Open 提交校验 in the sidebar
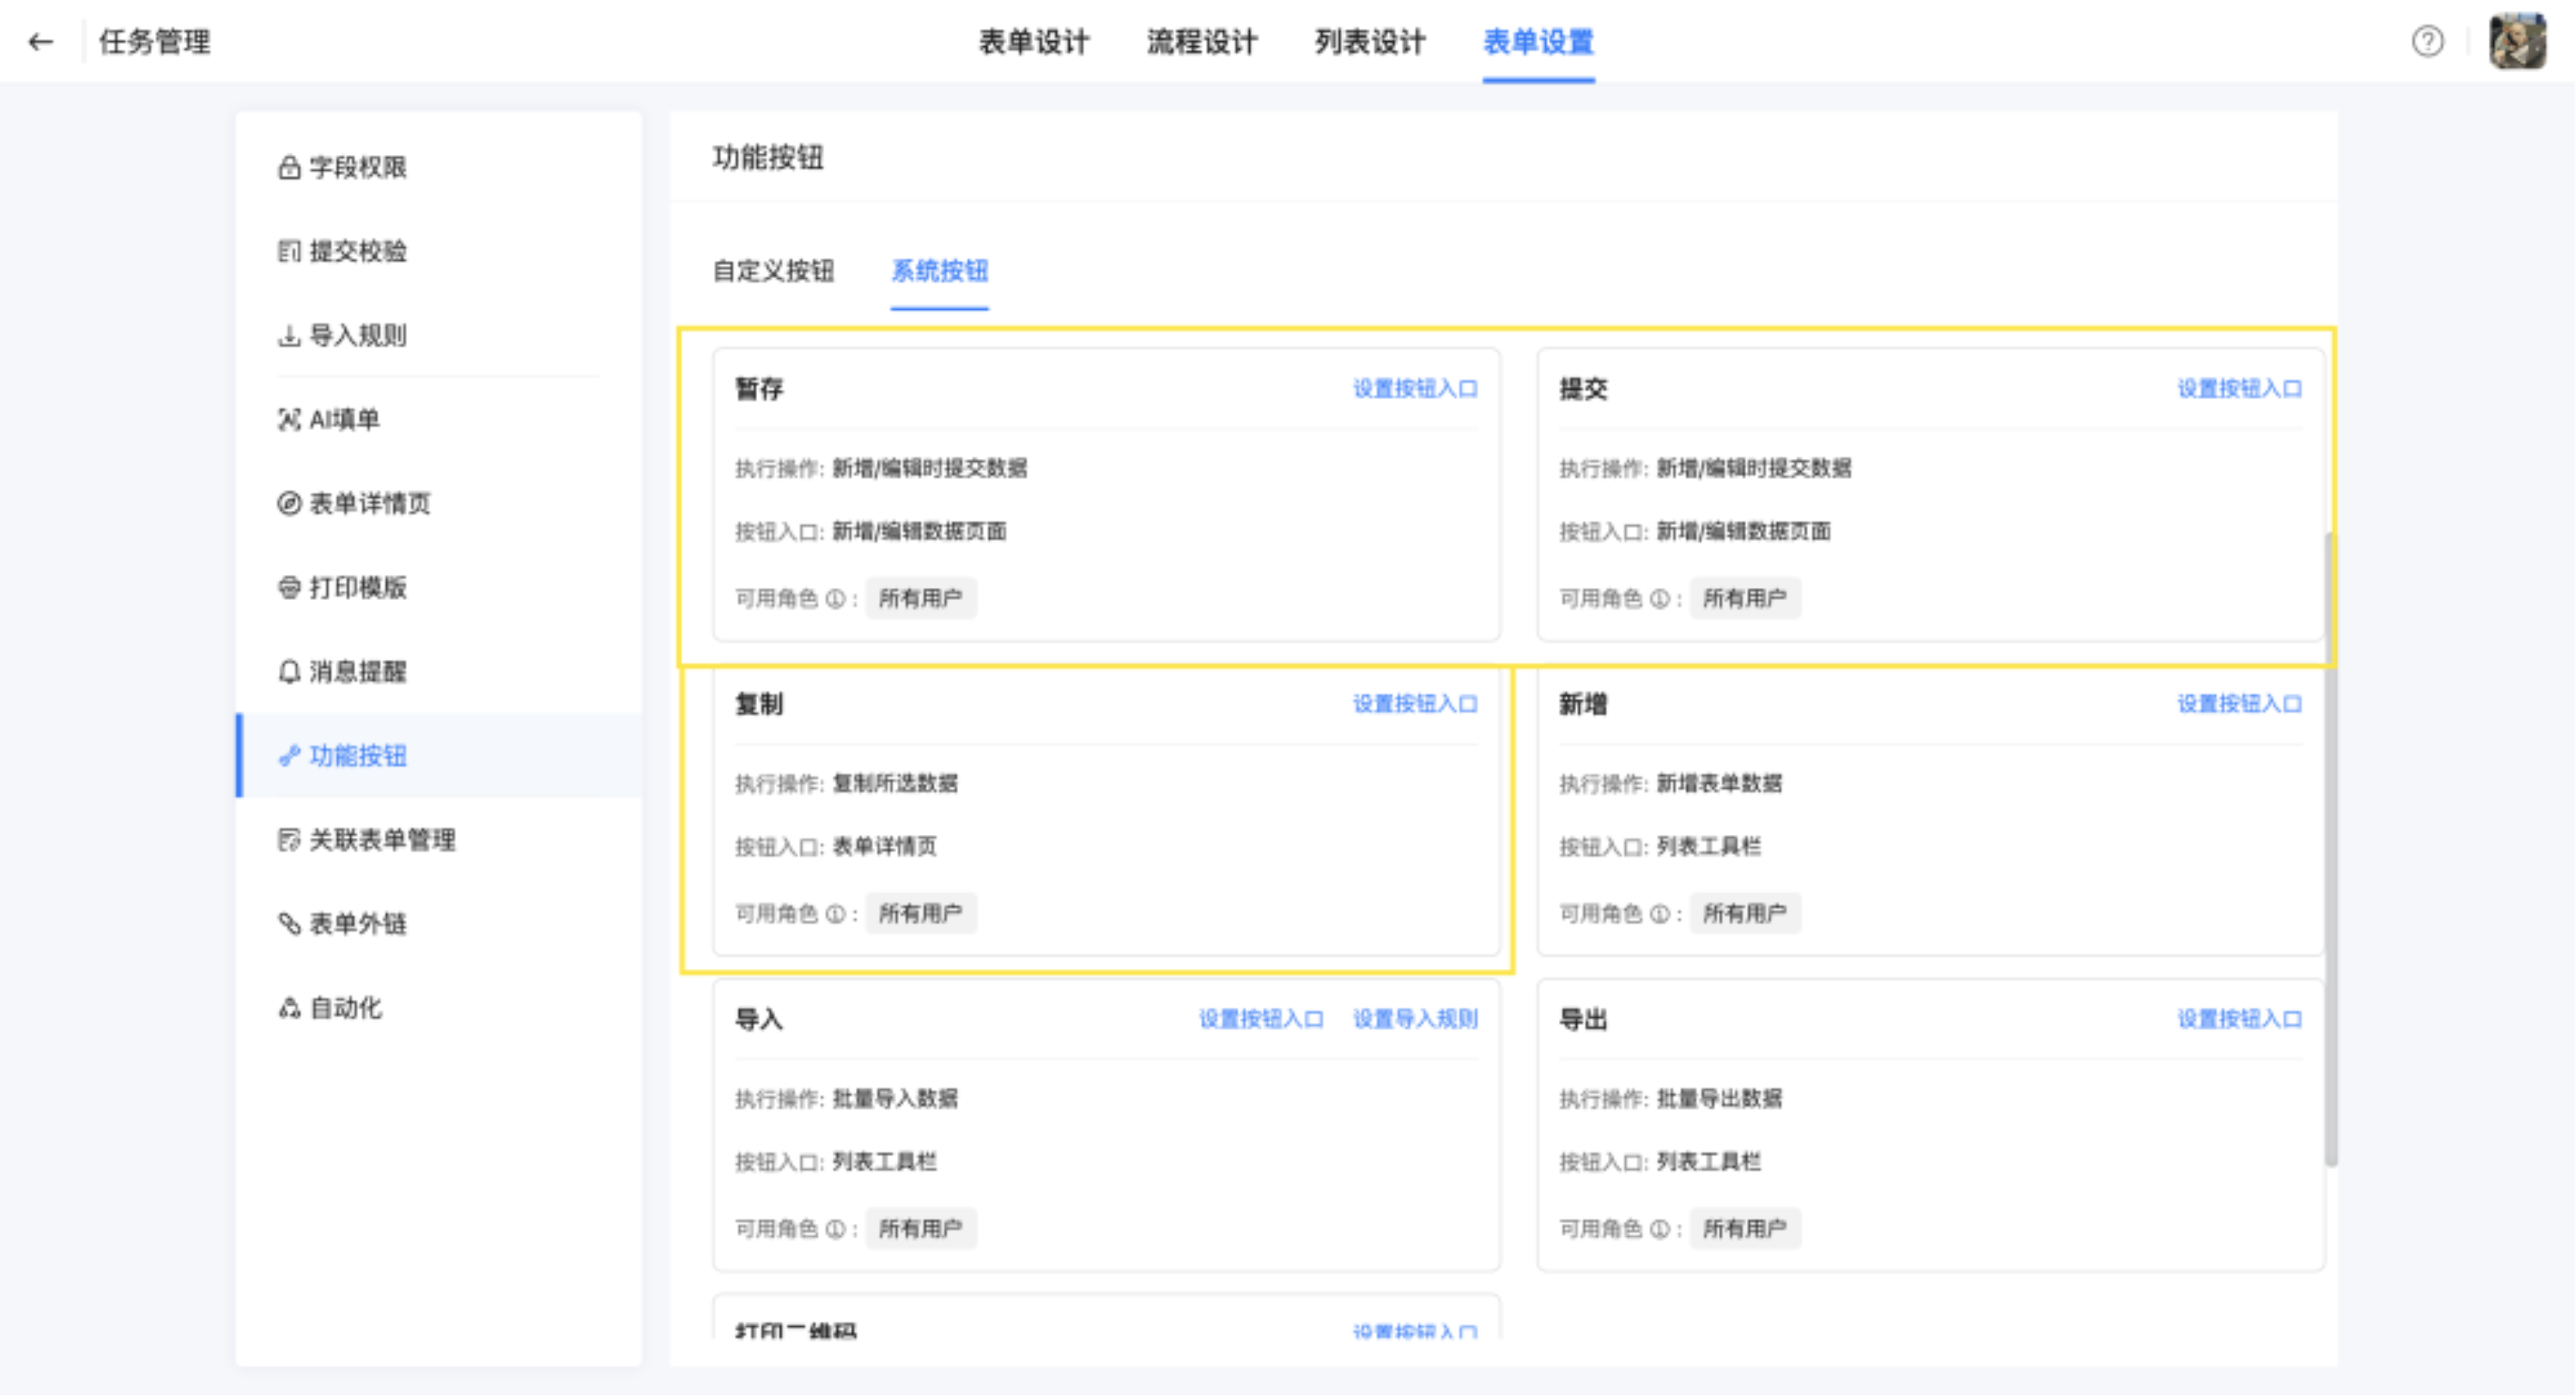The width and height of the screenshot is (2576, 1396). pyautogui.click(x=343, y=251)
